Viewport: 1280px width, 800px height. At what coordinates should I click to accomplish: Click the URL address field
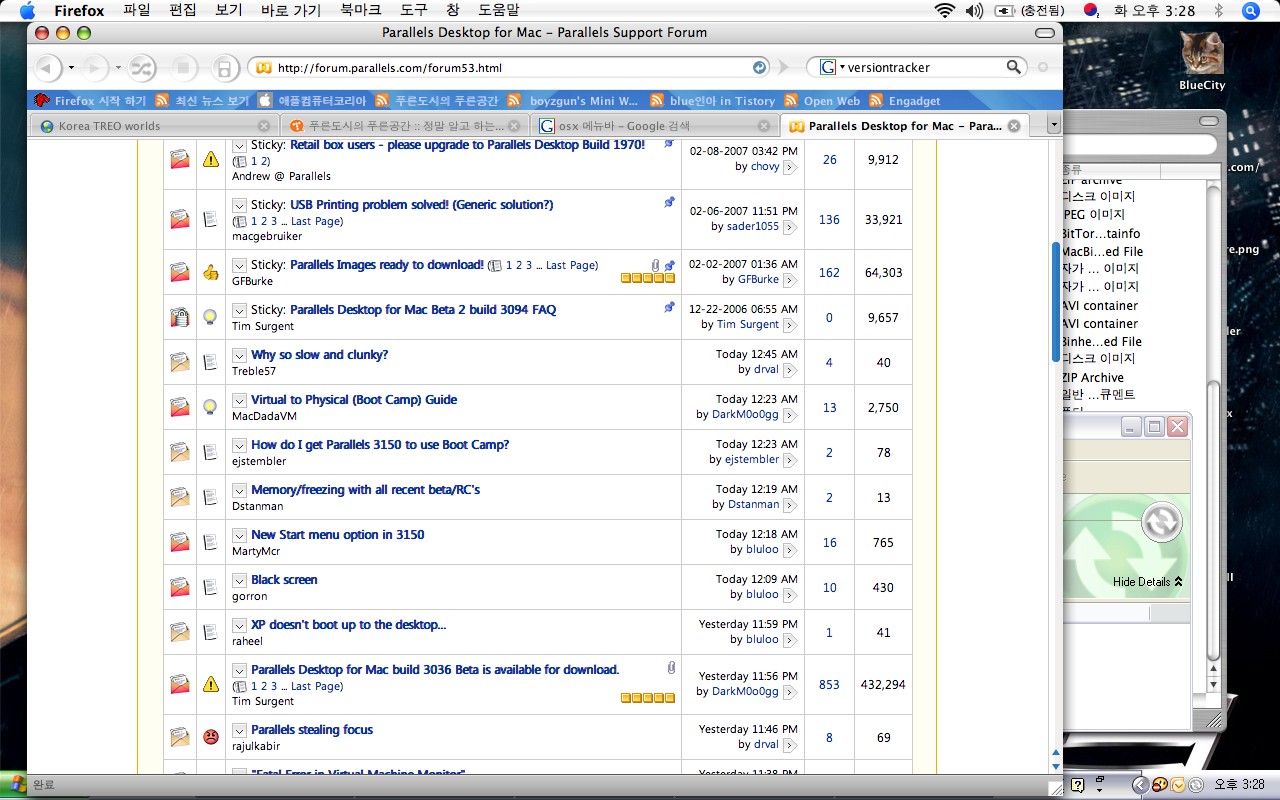coord(512,68)
